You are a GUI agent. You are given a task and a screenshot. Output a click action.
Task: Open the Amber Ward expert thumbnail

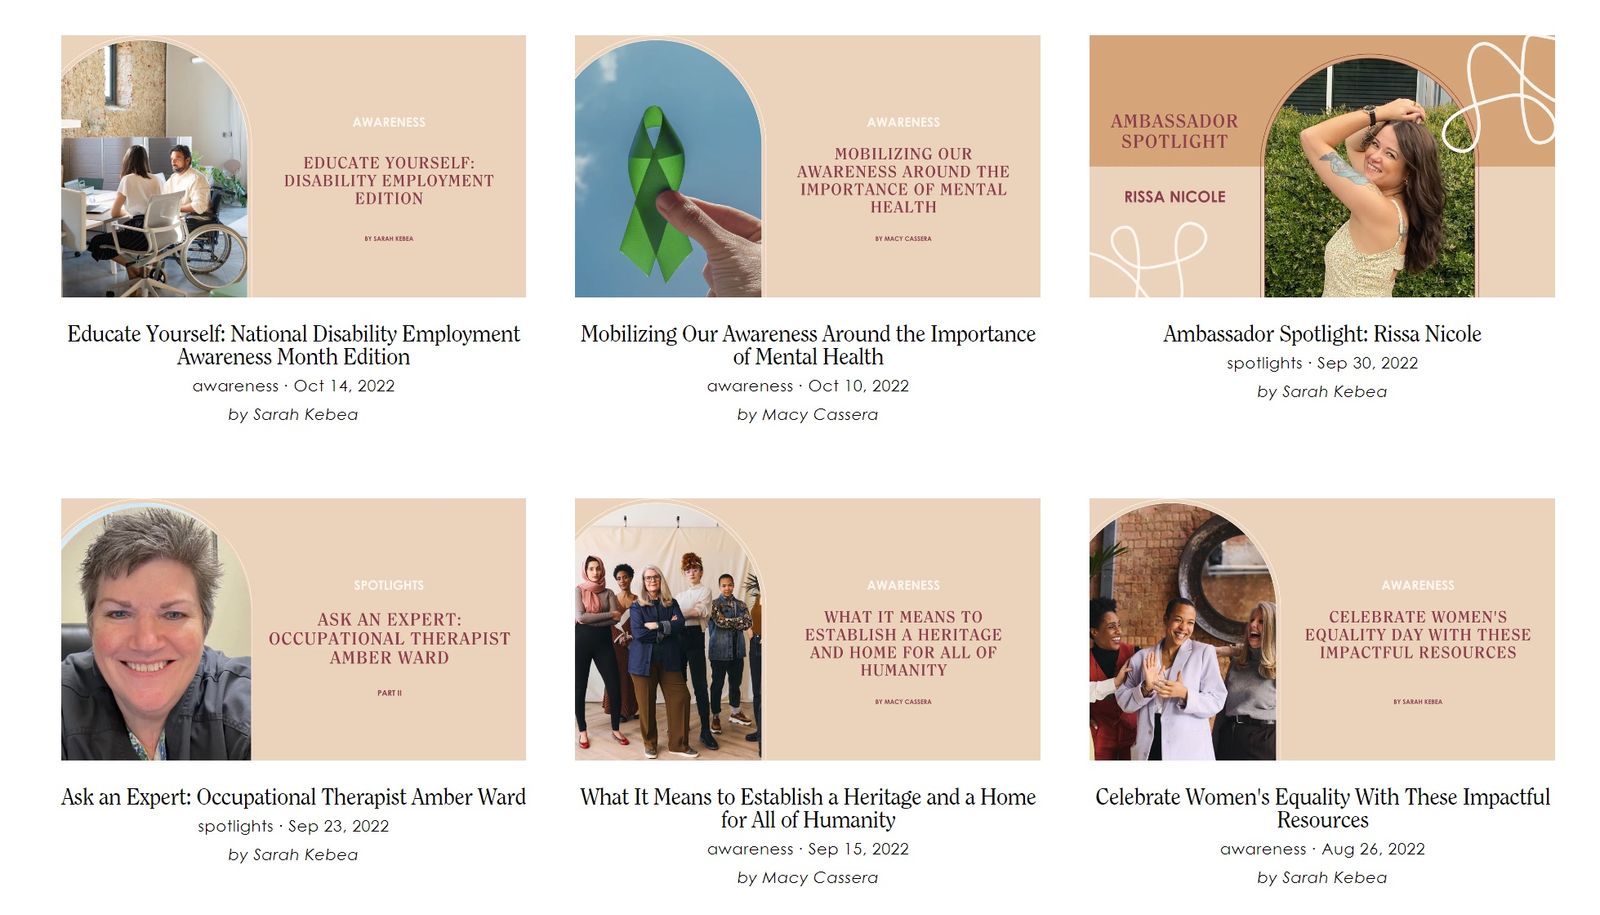[293, 629]
